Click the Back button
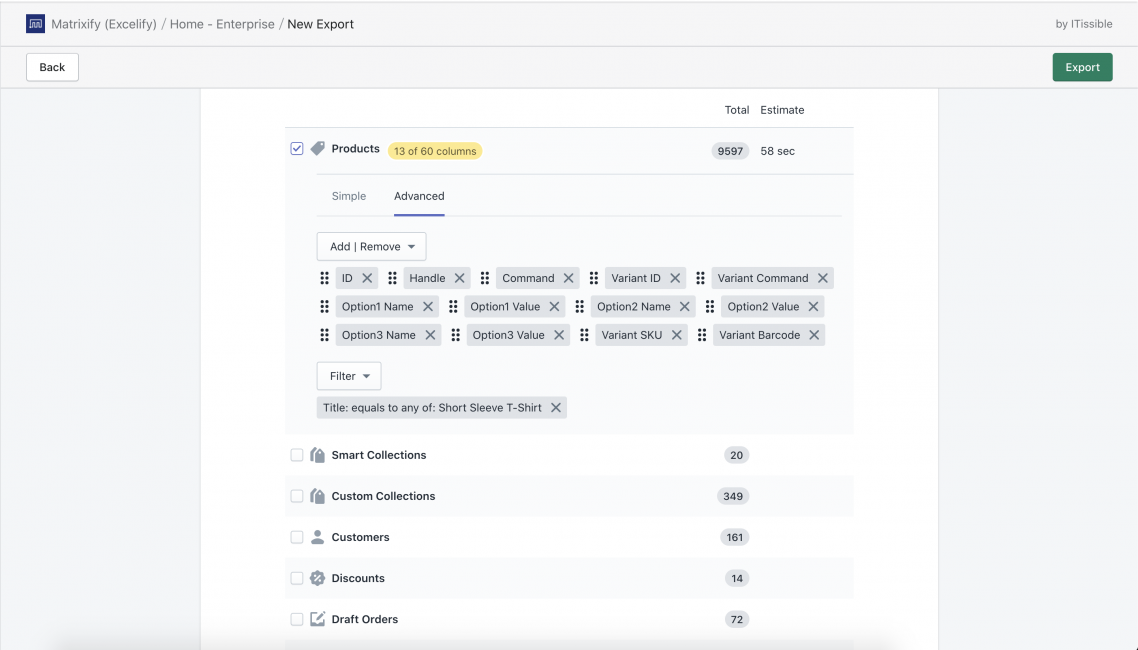The width and height of the screenshot is (1138, 650). 51,66
